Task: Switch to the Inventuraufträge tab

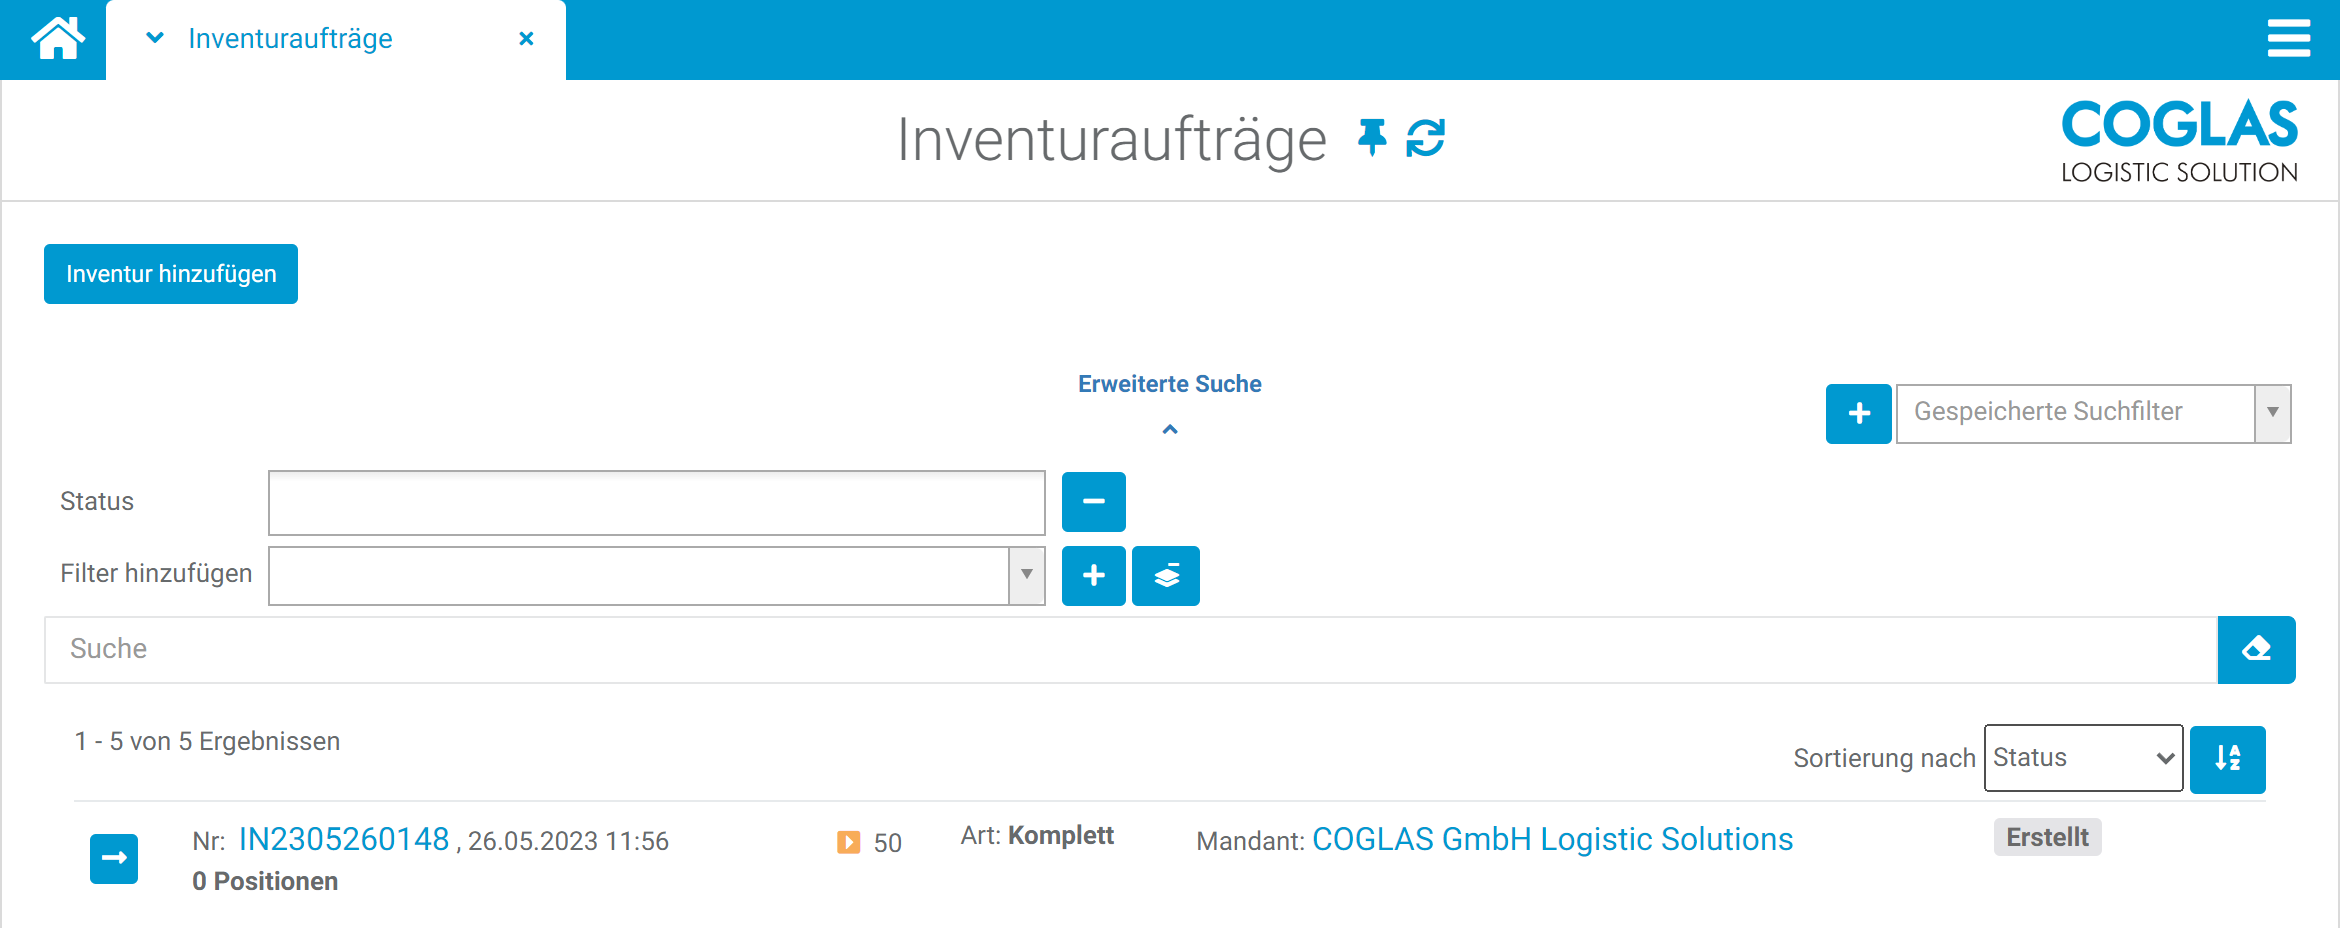Action: 290,39
